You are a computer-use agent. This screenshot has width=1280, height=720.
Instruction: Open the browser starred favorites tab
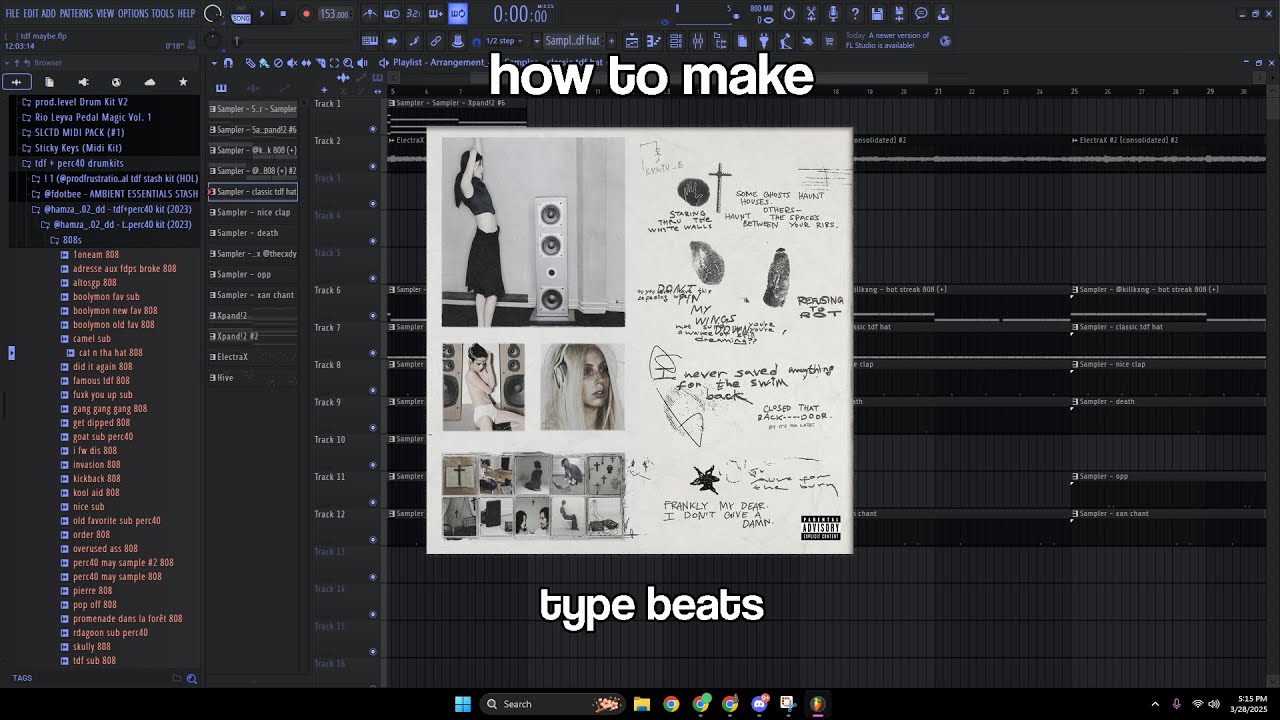point(182,82)
